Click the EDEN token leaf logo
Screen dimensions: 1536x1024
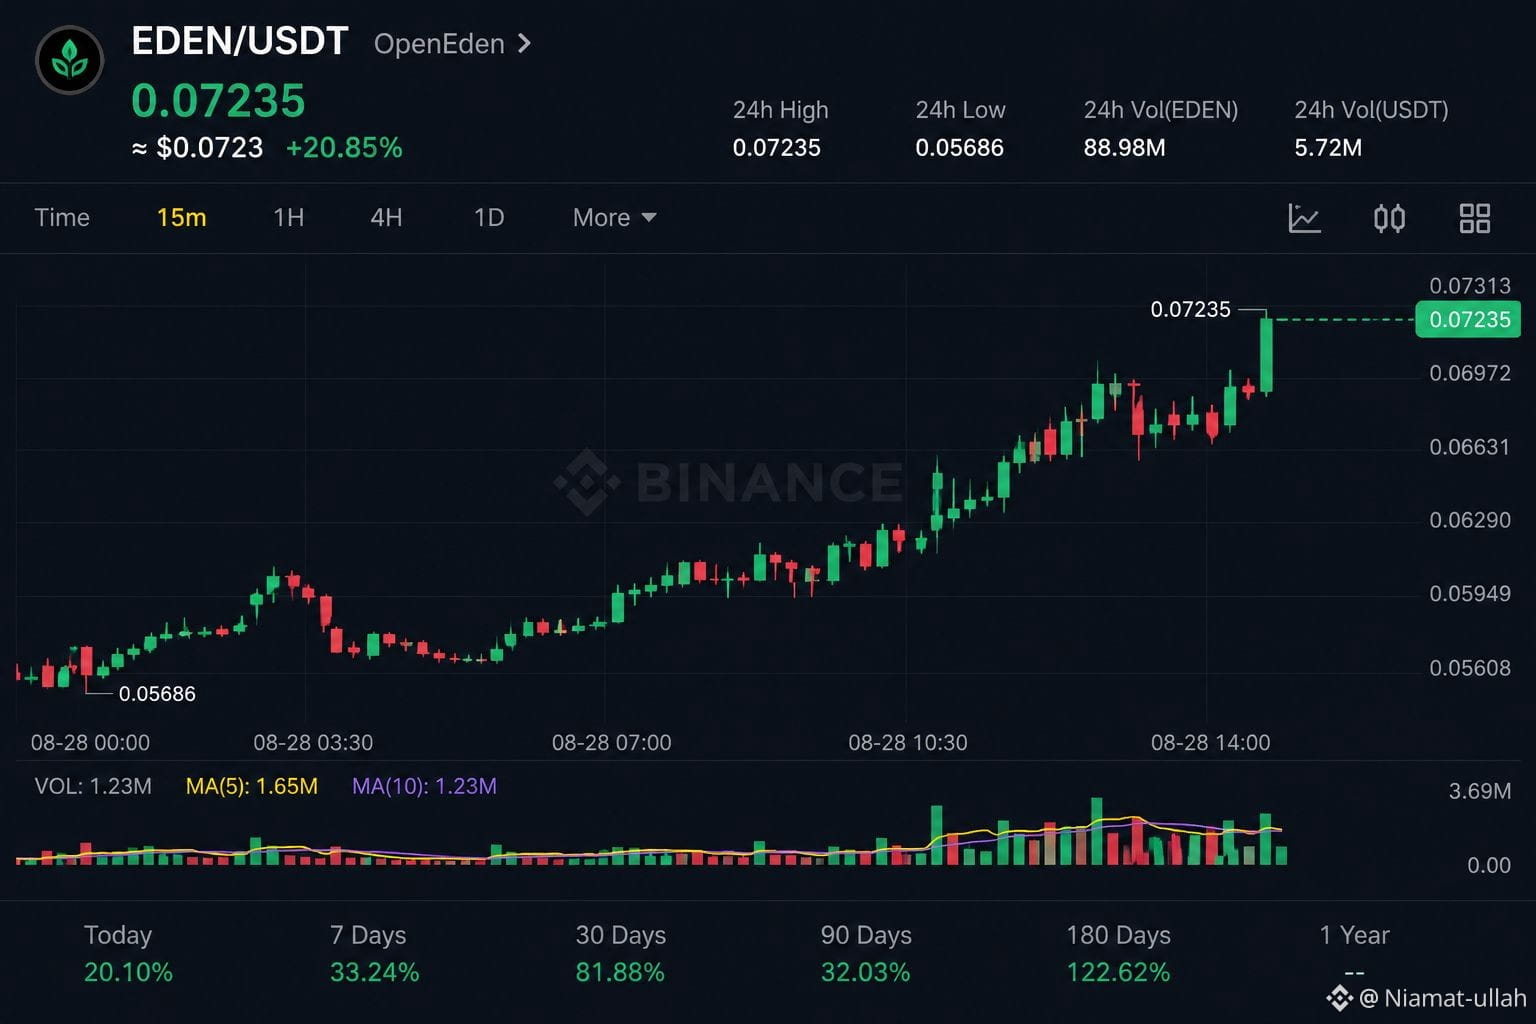(70, 60)
